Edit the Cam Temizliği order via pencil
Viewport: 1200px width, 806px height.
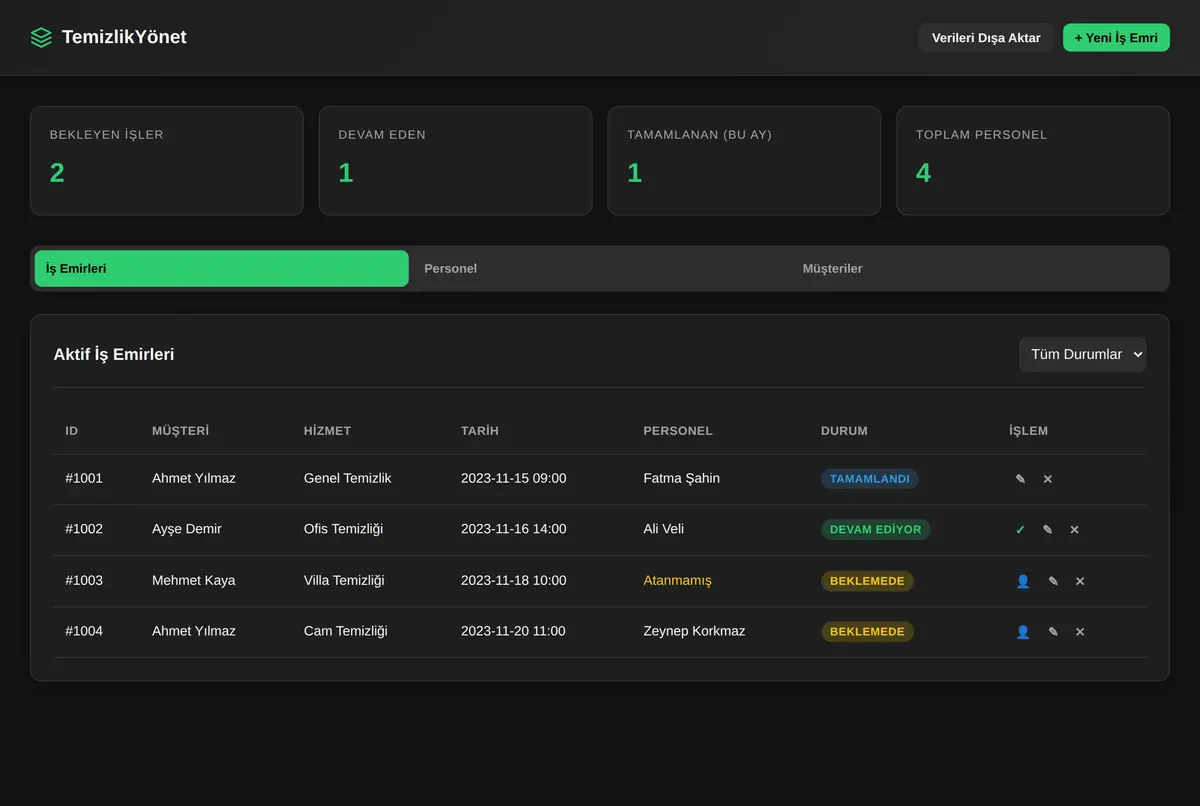pos(1053,632)
